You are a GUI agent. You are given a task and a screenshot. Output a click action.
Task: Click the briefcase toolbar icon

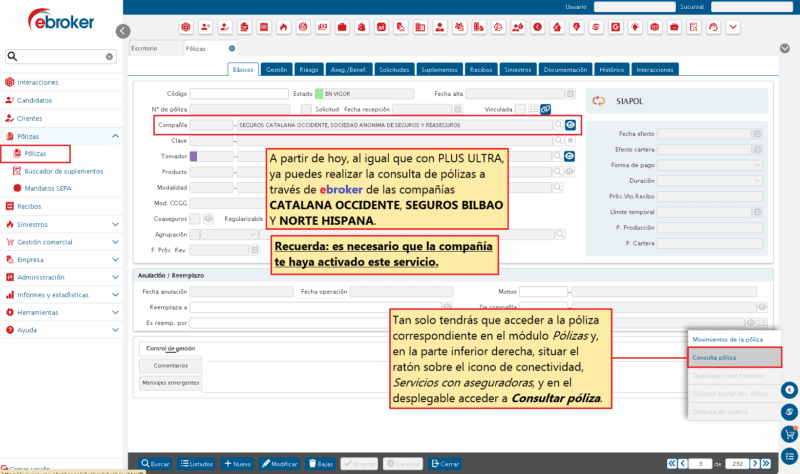(x=342, y=27)
